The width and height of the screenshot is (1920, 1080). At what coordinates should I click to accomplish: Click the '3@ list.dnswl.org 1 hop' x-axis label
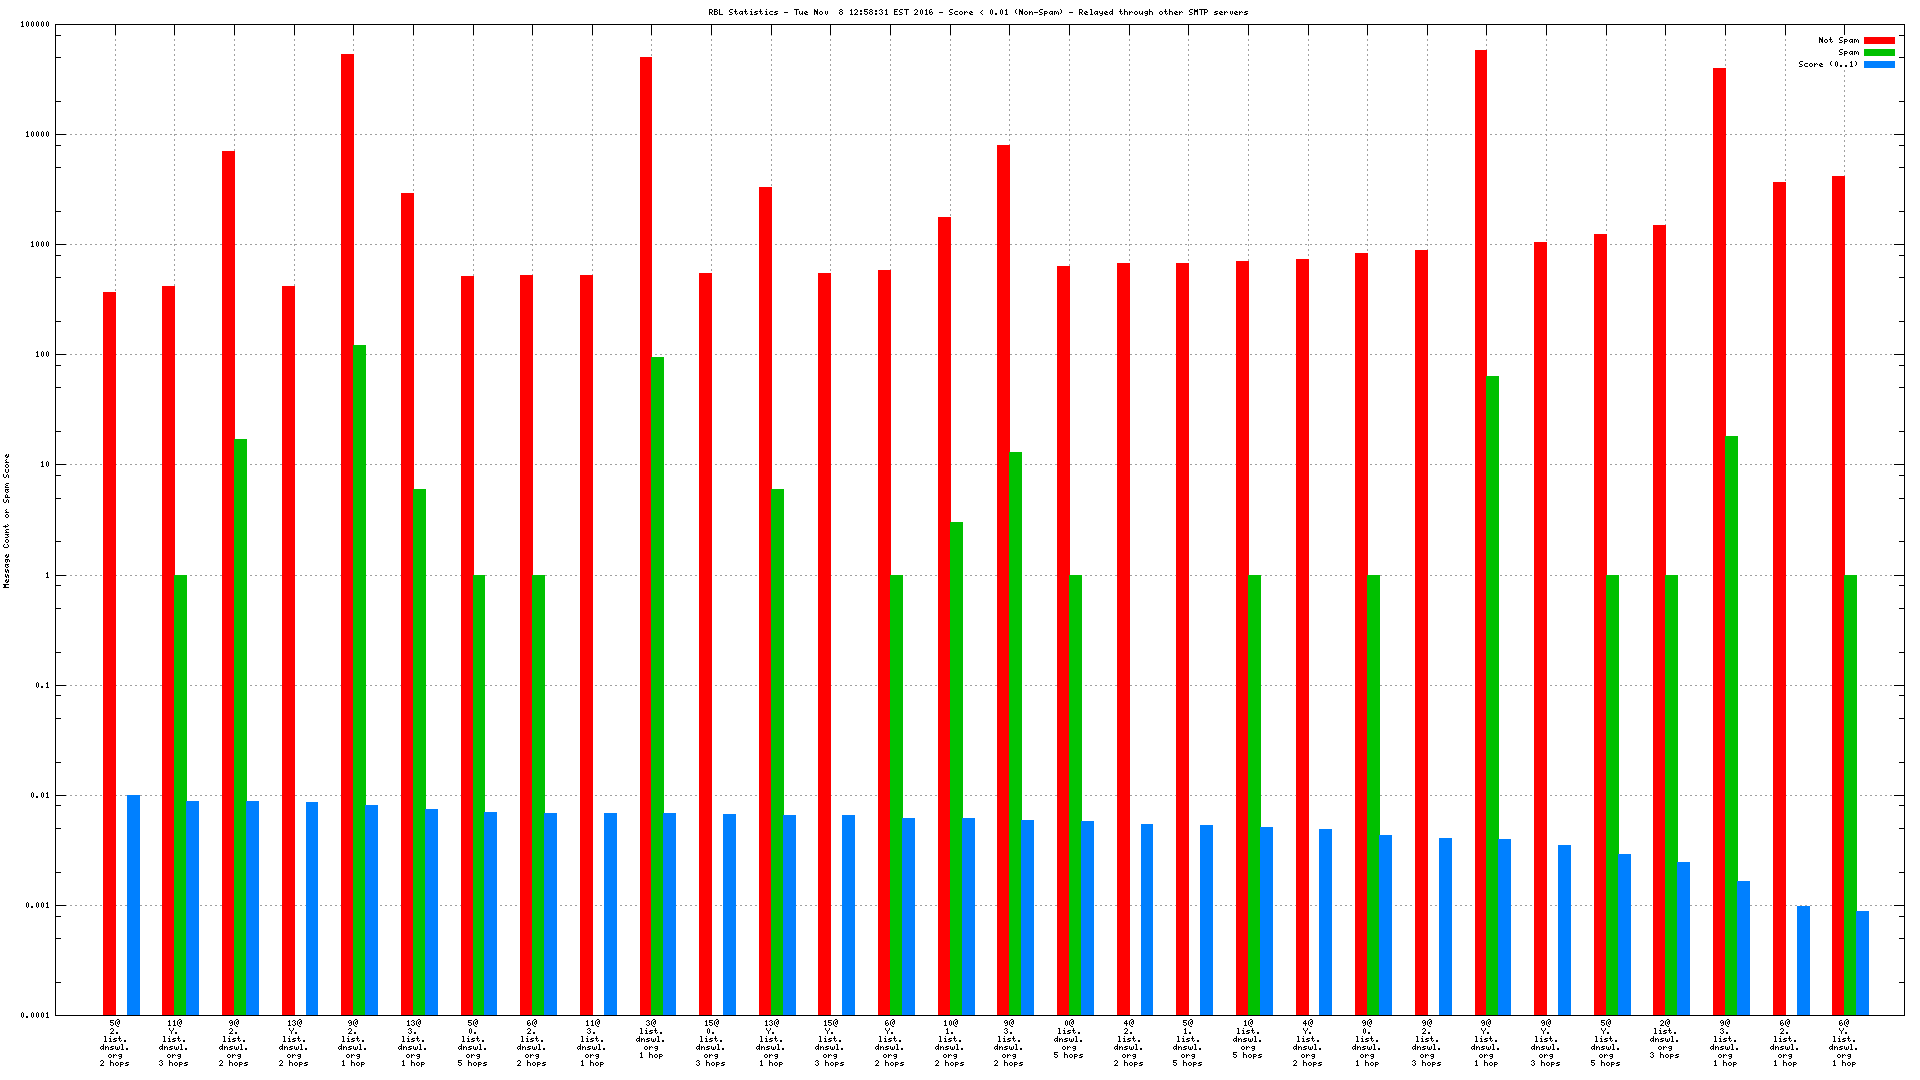pyautogui.click(x=651, y=1039)
